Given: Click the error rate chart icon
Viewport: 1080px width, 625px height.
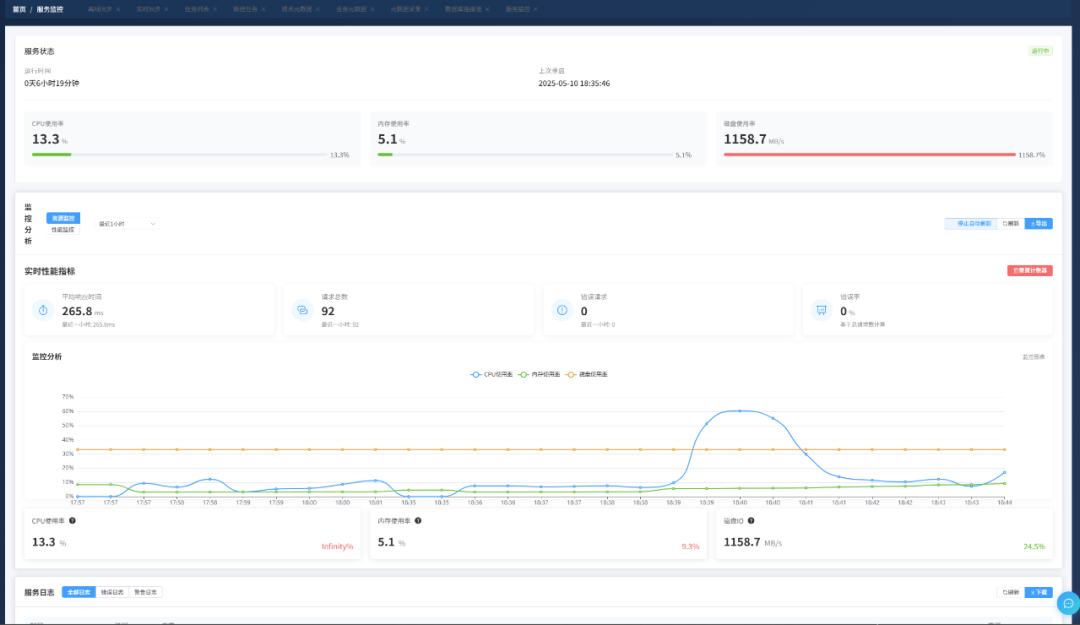Looking at the screenshot, I should tap(821, 310).
